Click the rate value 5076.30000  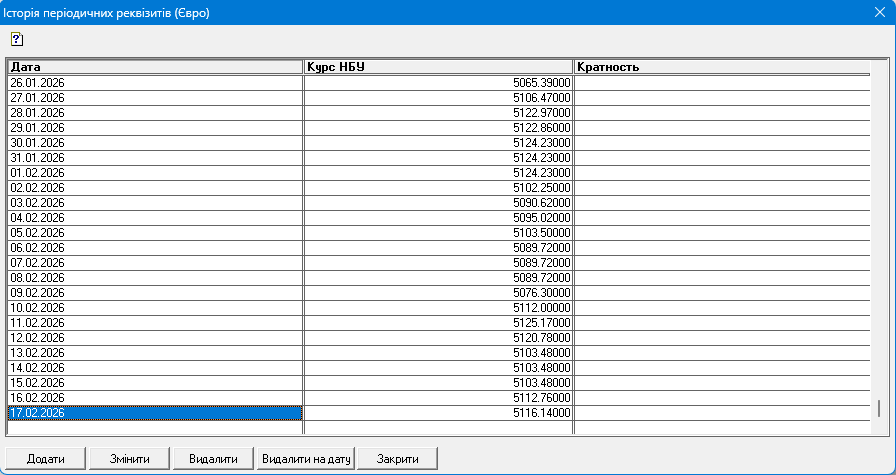(438, 293)
